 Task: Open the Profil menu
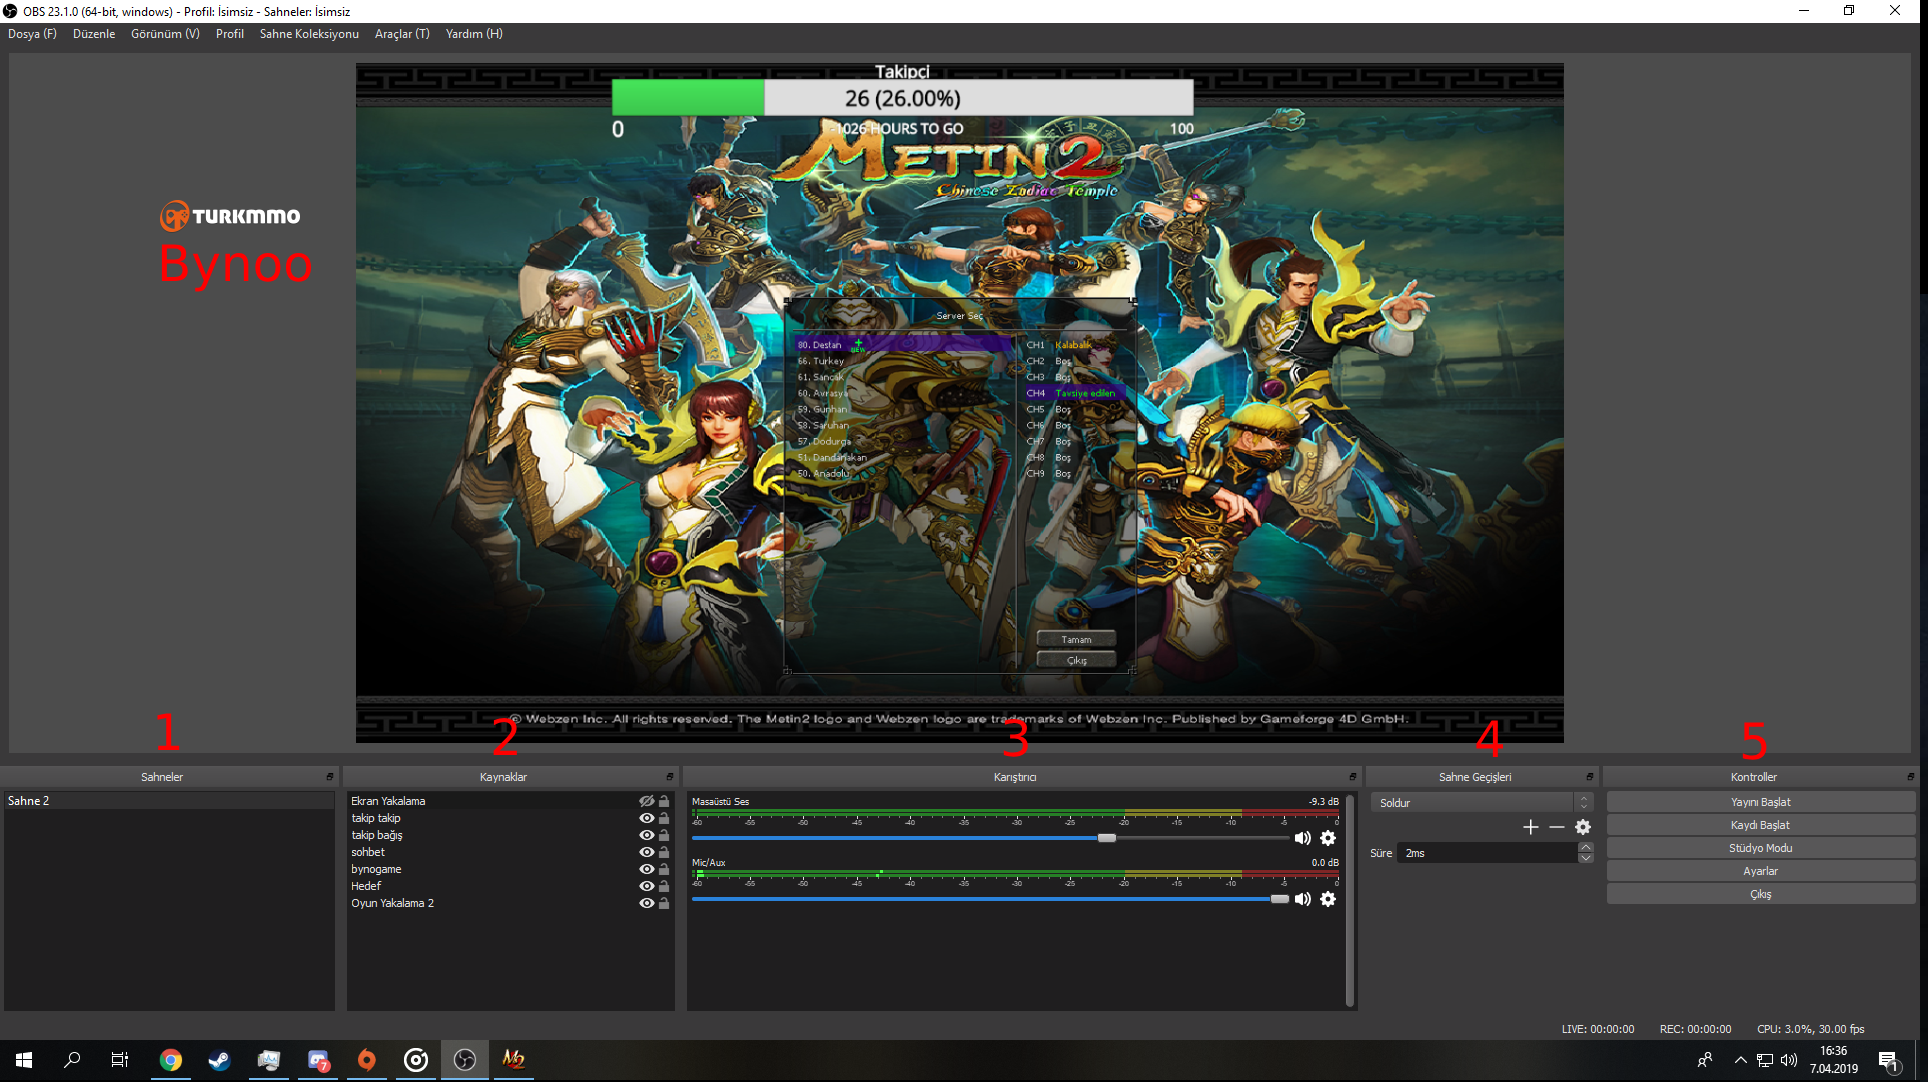coord(230,34)
